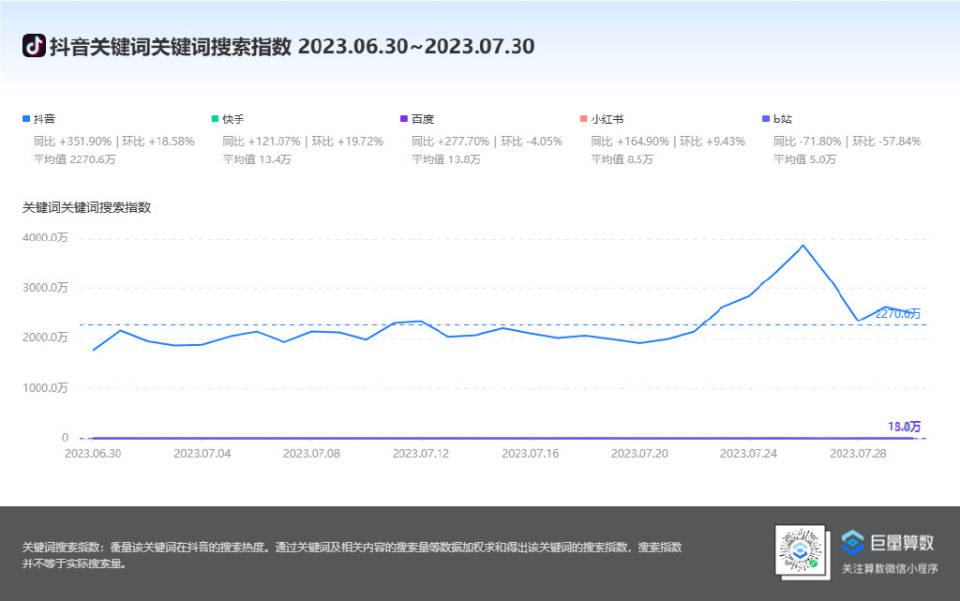
Task: Toggle the b站 series legend label
Action: [x=782, y=119]
